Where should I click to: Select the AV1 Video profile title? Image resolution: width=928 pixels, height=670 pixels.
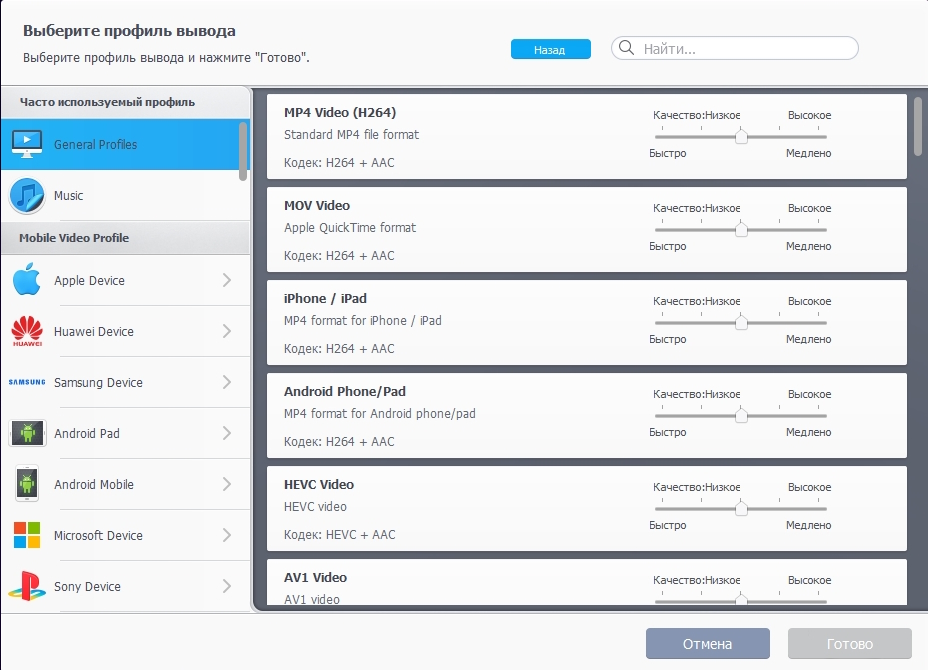pos(315,577)
